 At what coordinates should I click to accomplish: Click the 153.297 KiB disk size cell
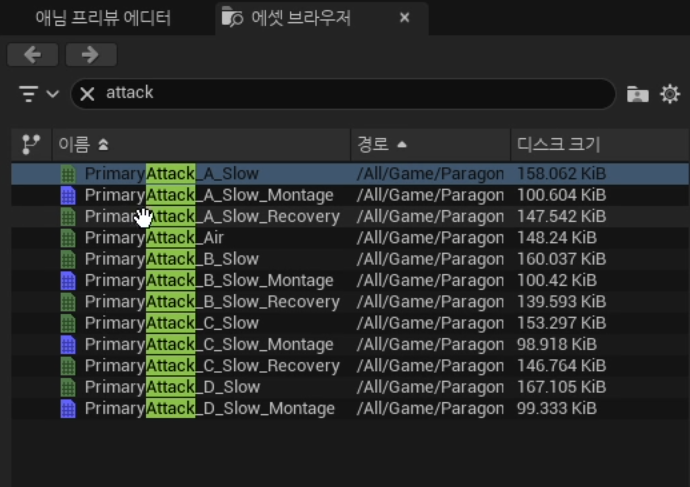click(562, 323)
